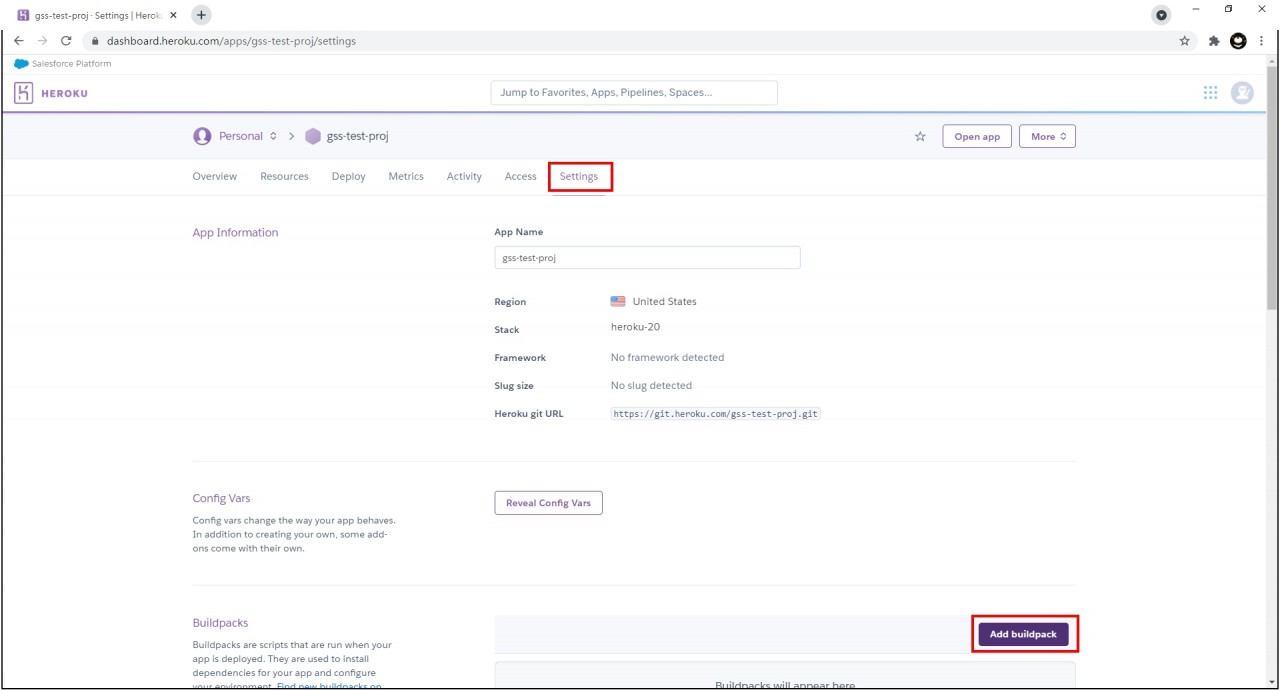
Task: Open the More dropdown menu
Action: (x=1047, y=137)
